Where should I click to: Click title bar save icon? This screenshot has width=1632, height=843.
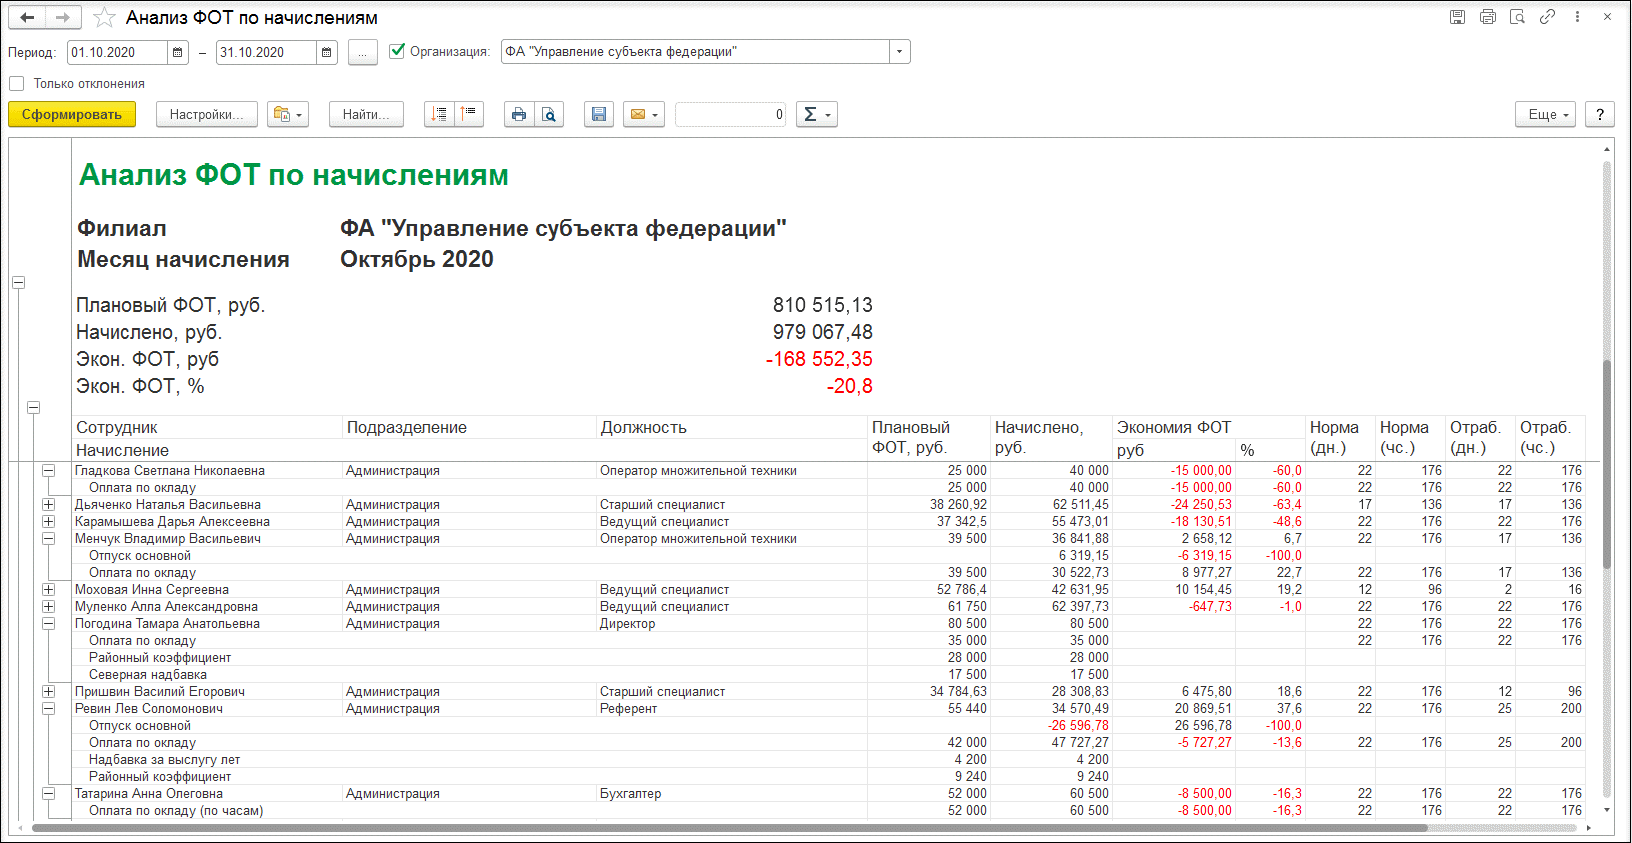click(1458, 17)
